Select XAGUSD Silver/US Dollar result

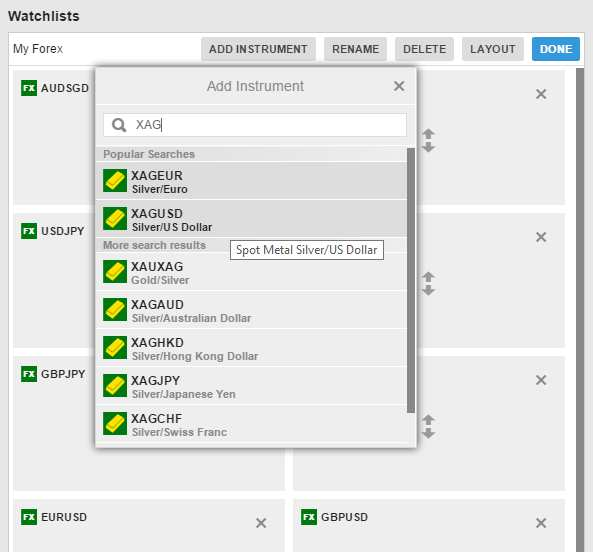pos(251,219)
